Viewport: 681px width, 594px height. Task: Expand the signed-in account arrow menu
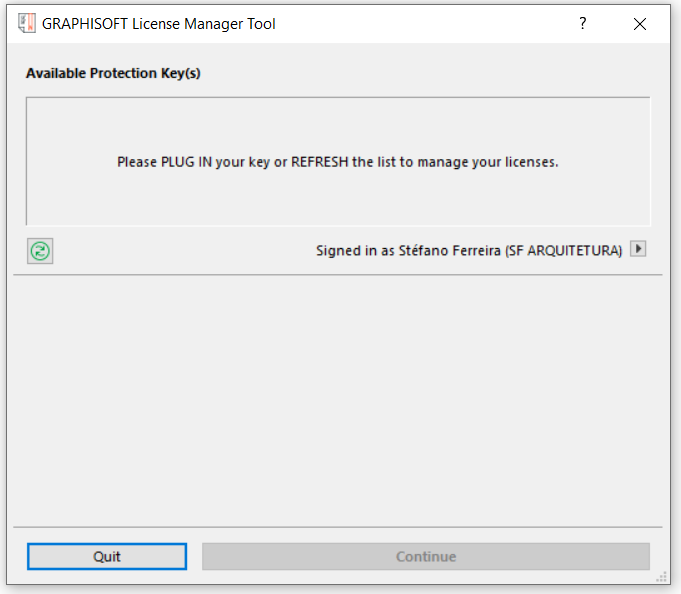638,249
